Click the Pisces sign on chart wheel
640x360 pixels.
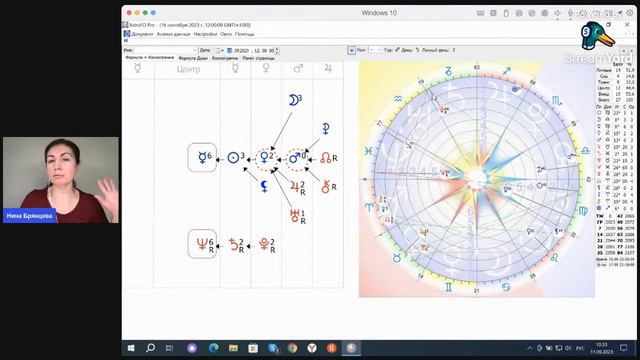[369, 151]
